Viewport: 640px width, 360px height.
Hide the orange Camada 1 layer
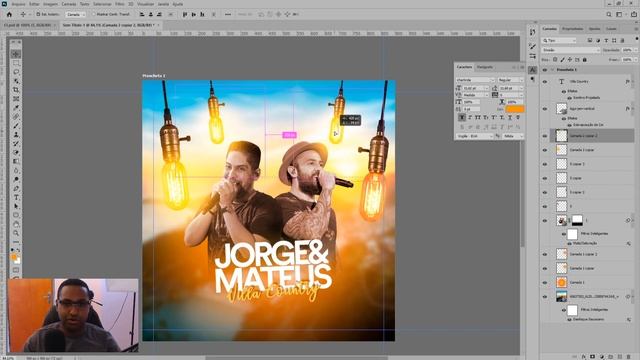coord(544,282)
